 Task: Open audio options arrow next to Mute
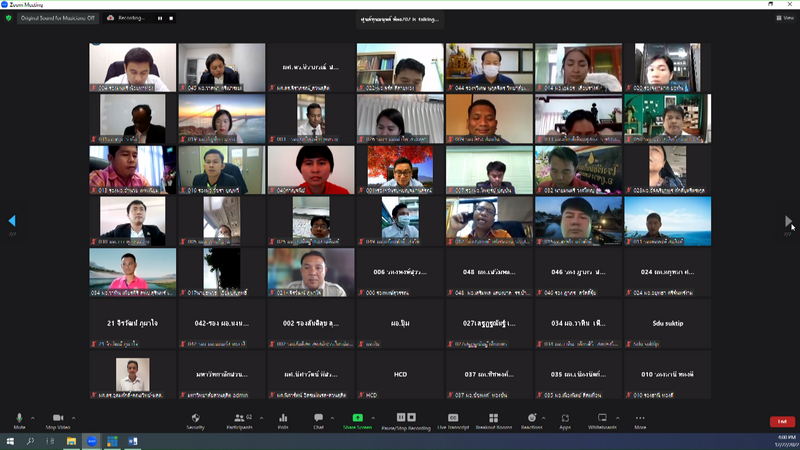[33, 418]
